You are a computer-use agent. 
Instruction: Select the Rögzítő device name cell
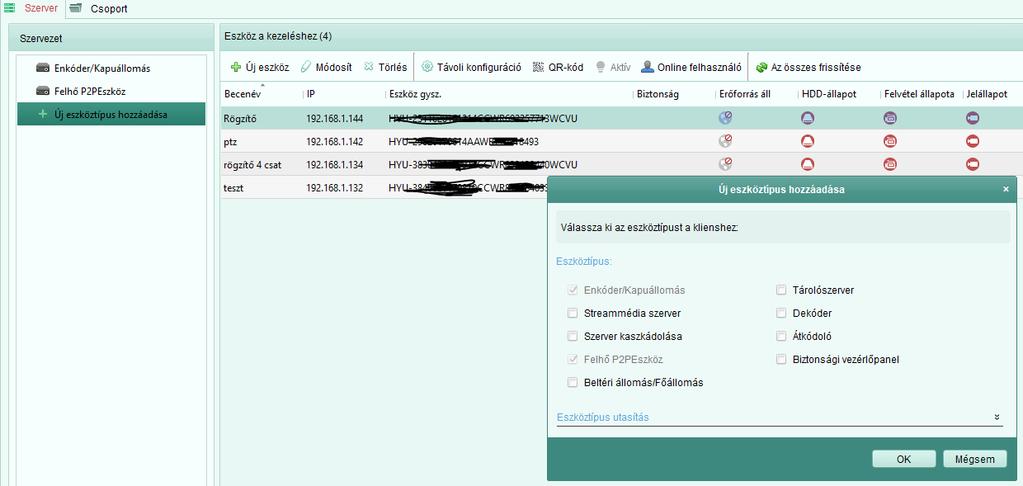[x=240, y=119]
